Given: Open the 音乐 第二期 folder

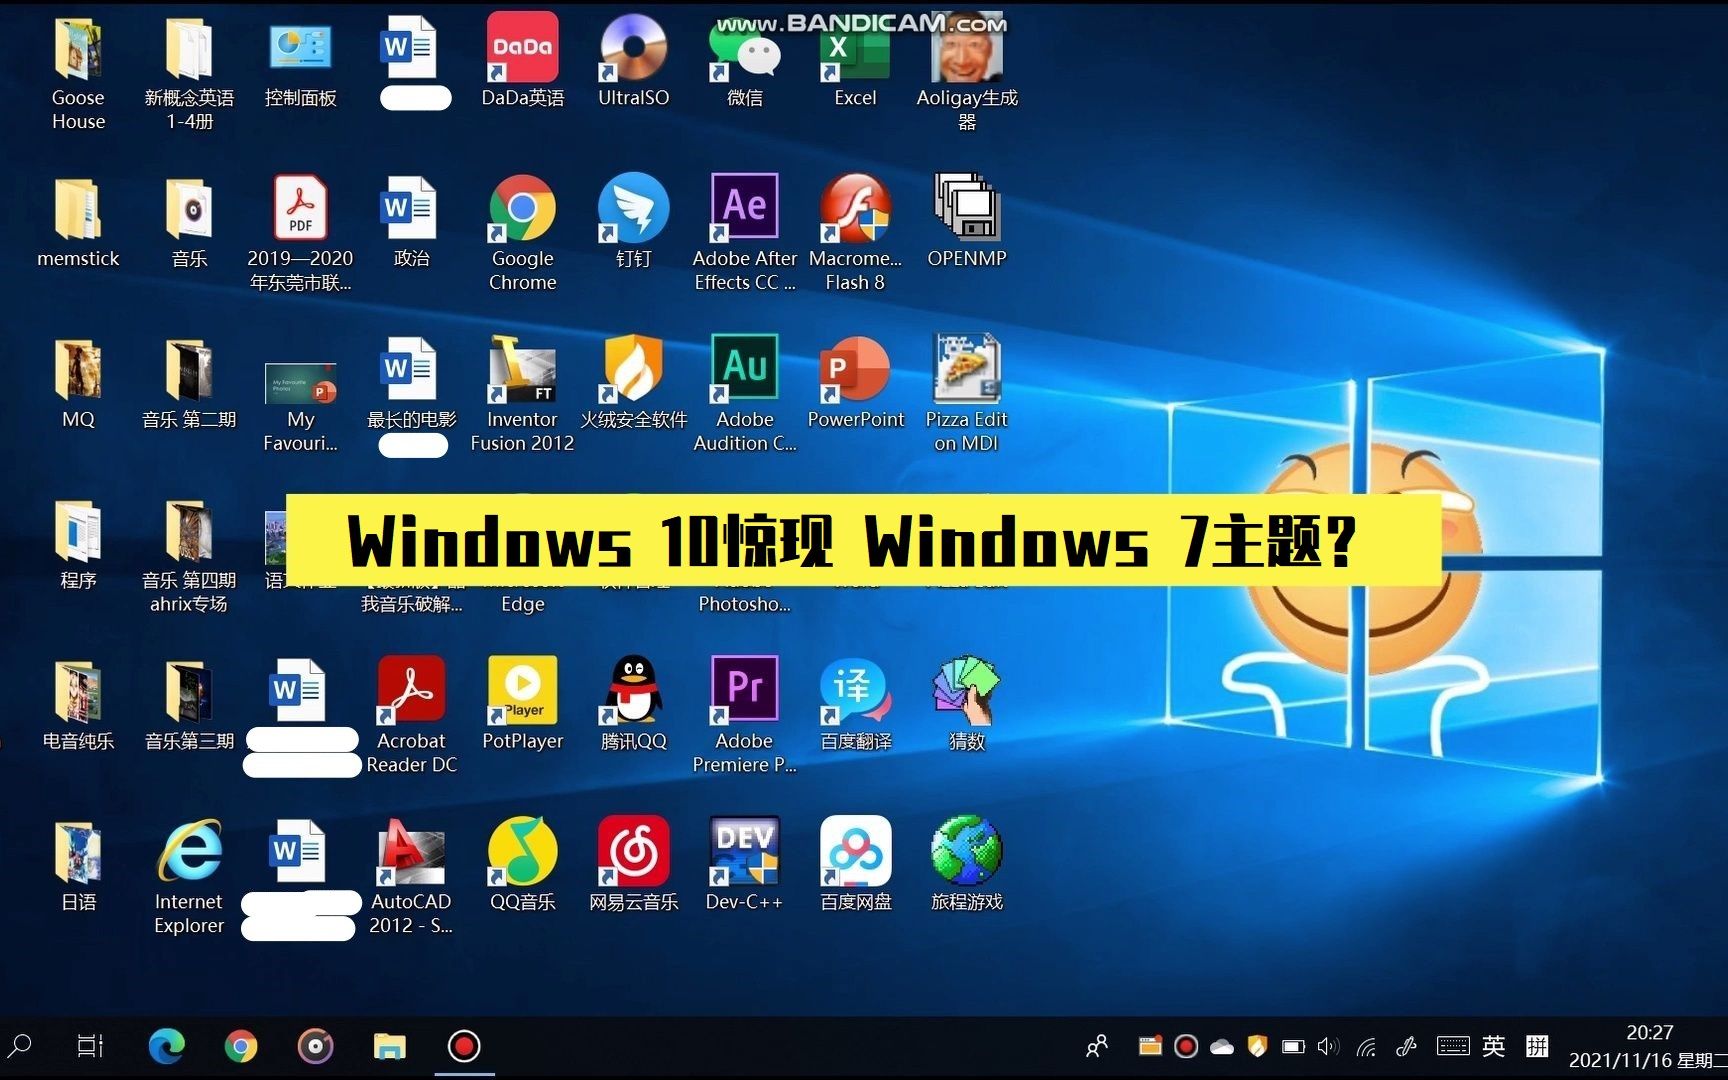Looking at the screenshot, I should [189, 384].
